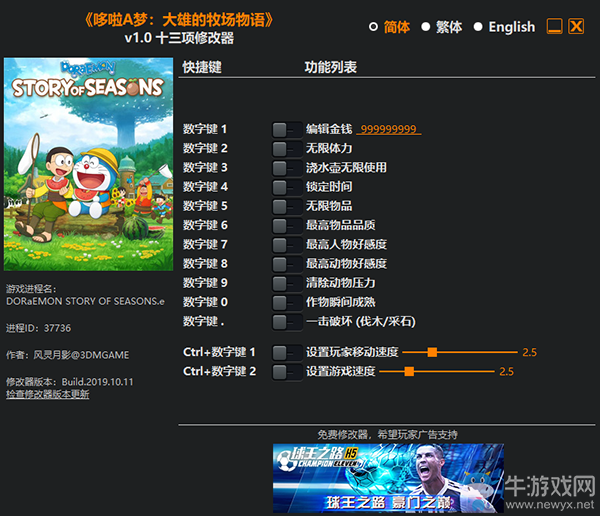Click the Doraemon Story of Seasons cover image
Image resolution: width=600 pixels, height=516 pixels.
(88, 164)
